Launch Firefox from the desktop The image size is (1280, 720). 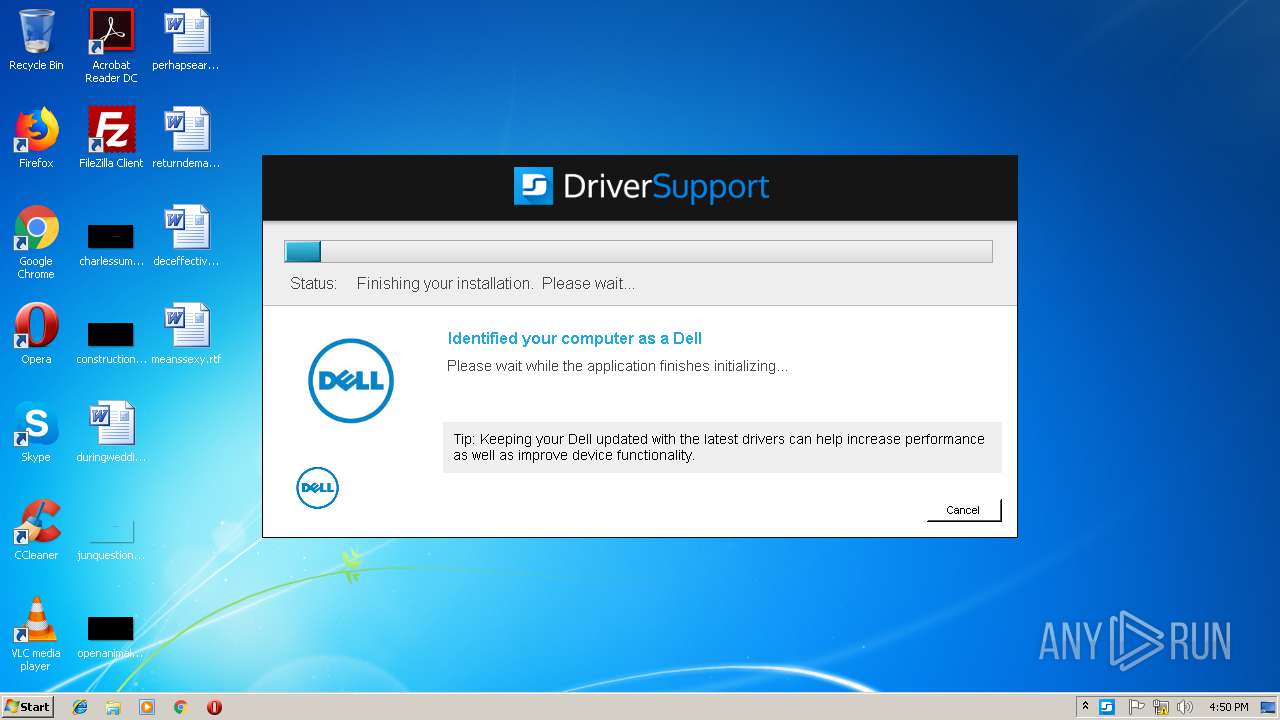click(36, 138)
